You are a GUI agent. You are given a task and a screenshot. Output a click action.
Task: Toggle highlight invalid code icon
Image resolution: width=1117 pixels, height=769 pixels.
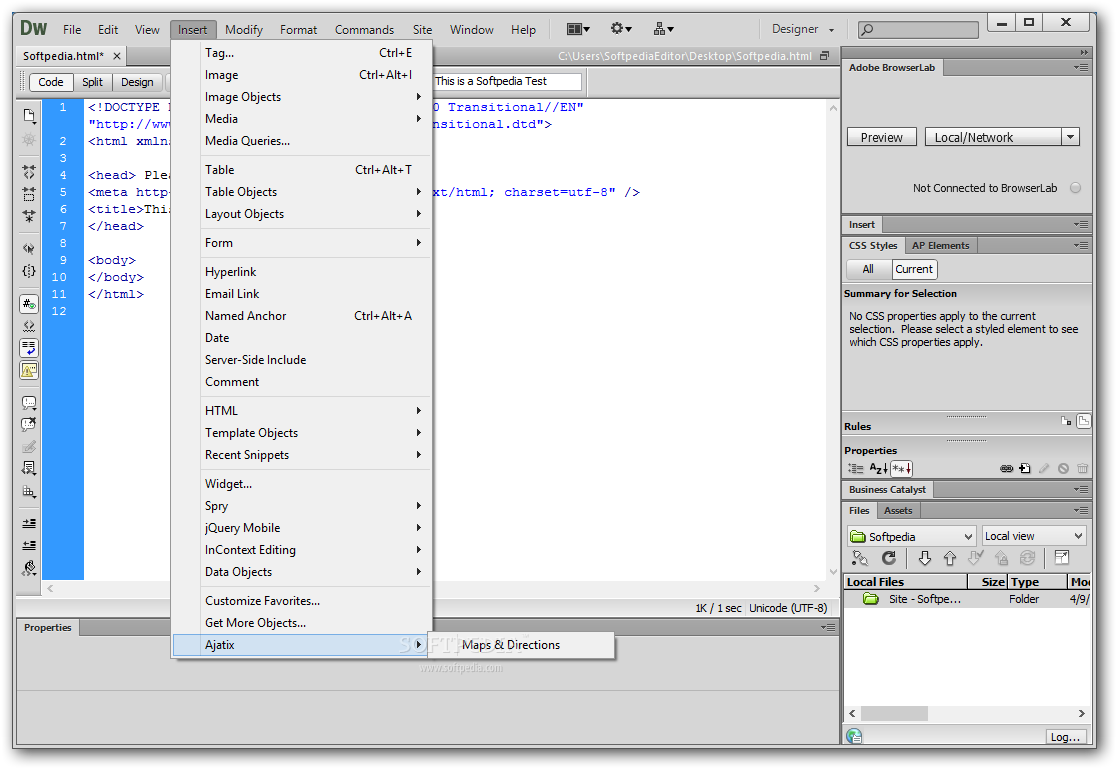(x=28, y=326)
